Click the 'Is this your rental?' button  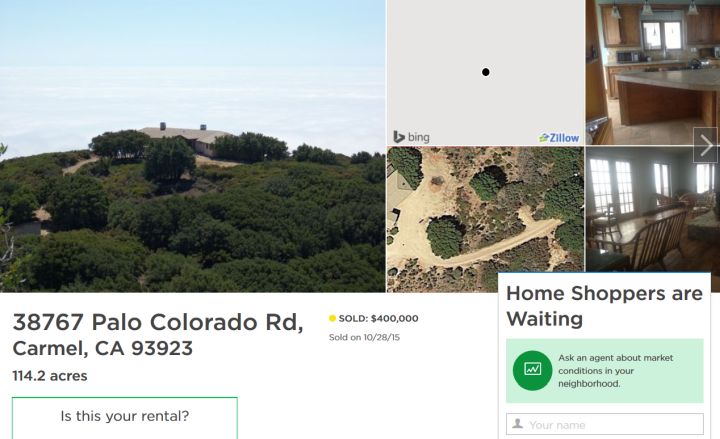click(125, 417)
